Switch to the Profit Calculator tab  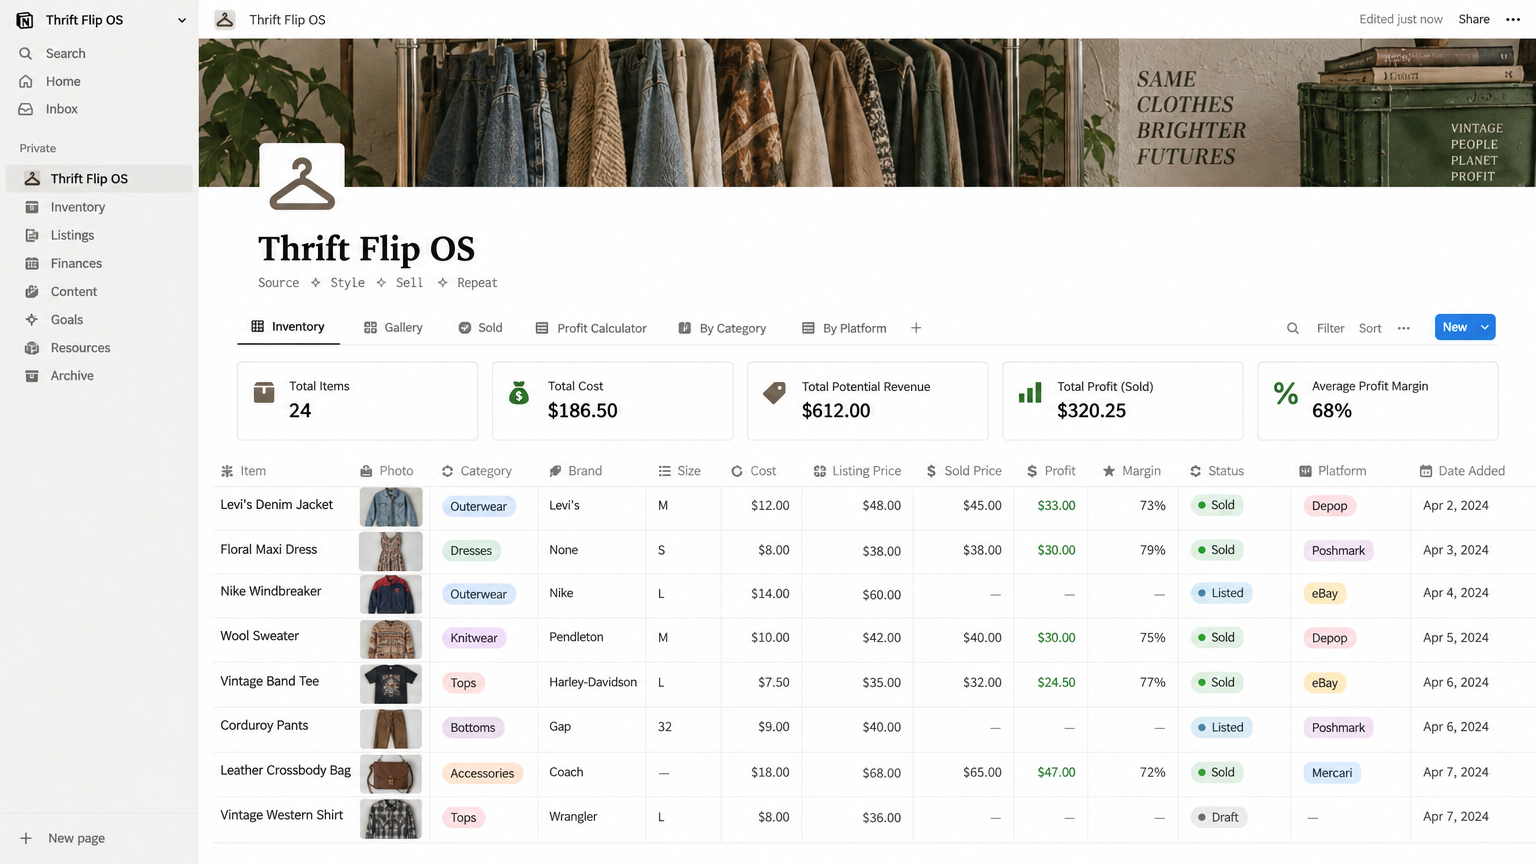click(591, 328)
